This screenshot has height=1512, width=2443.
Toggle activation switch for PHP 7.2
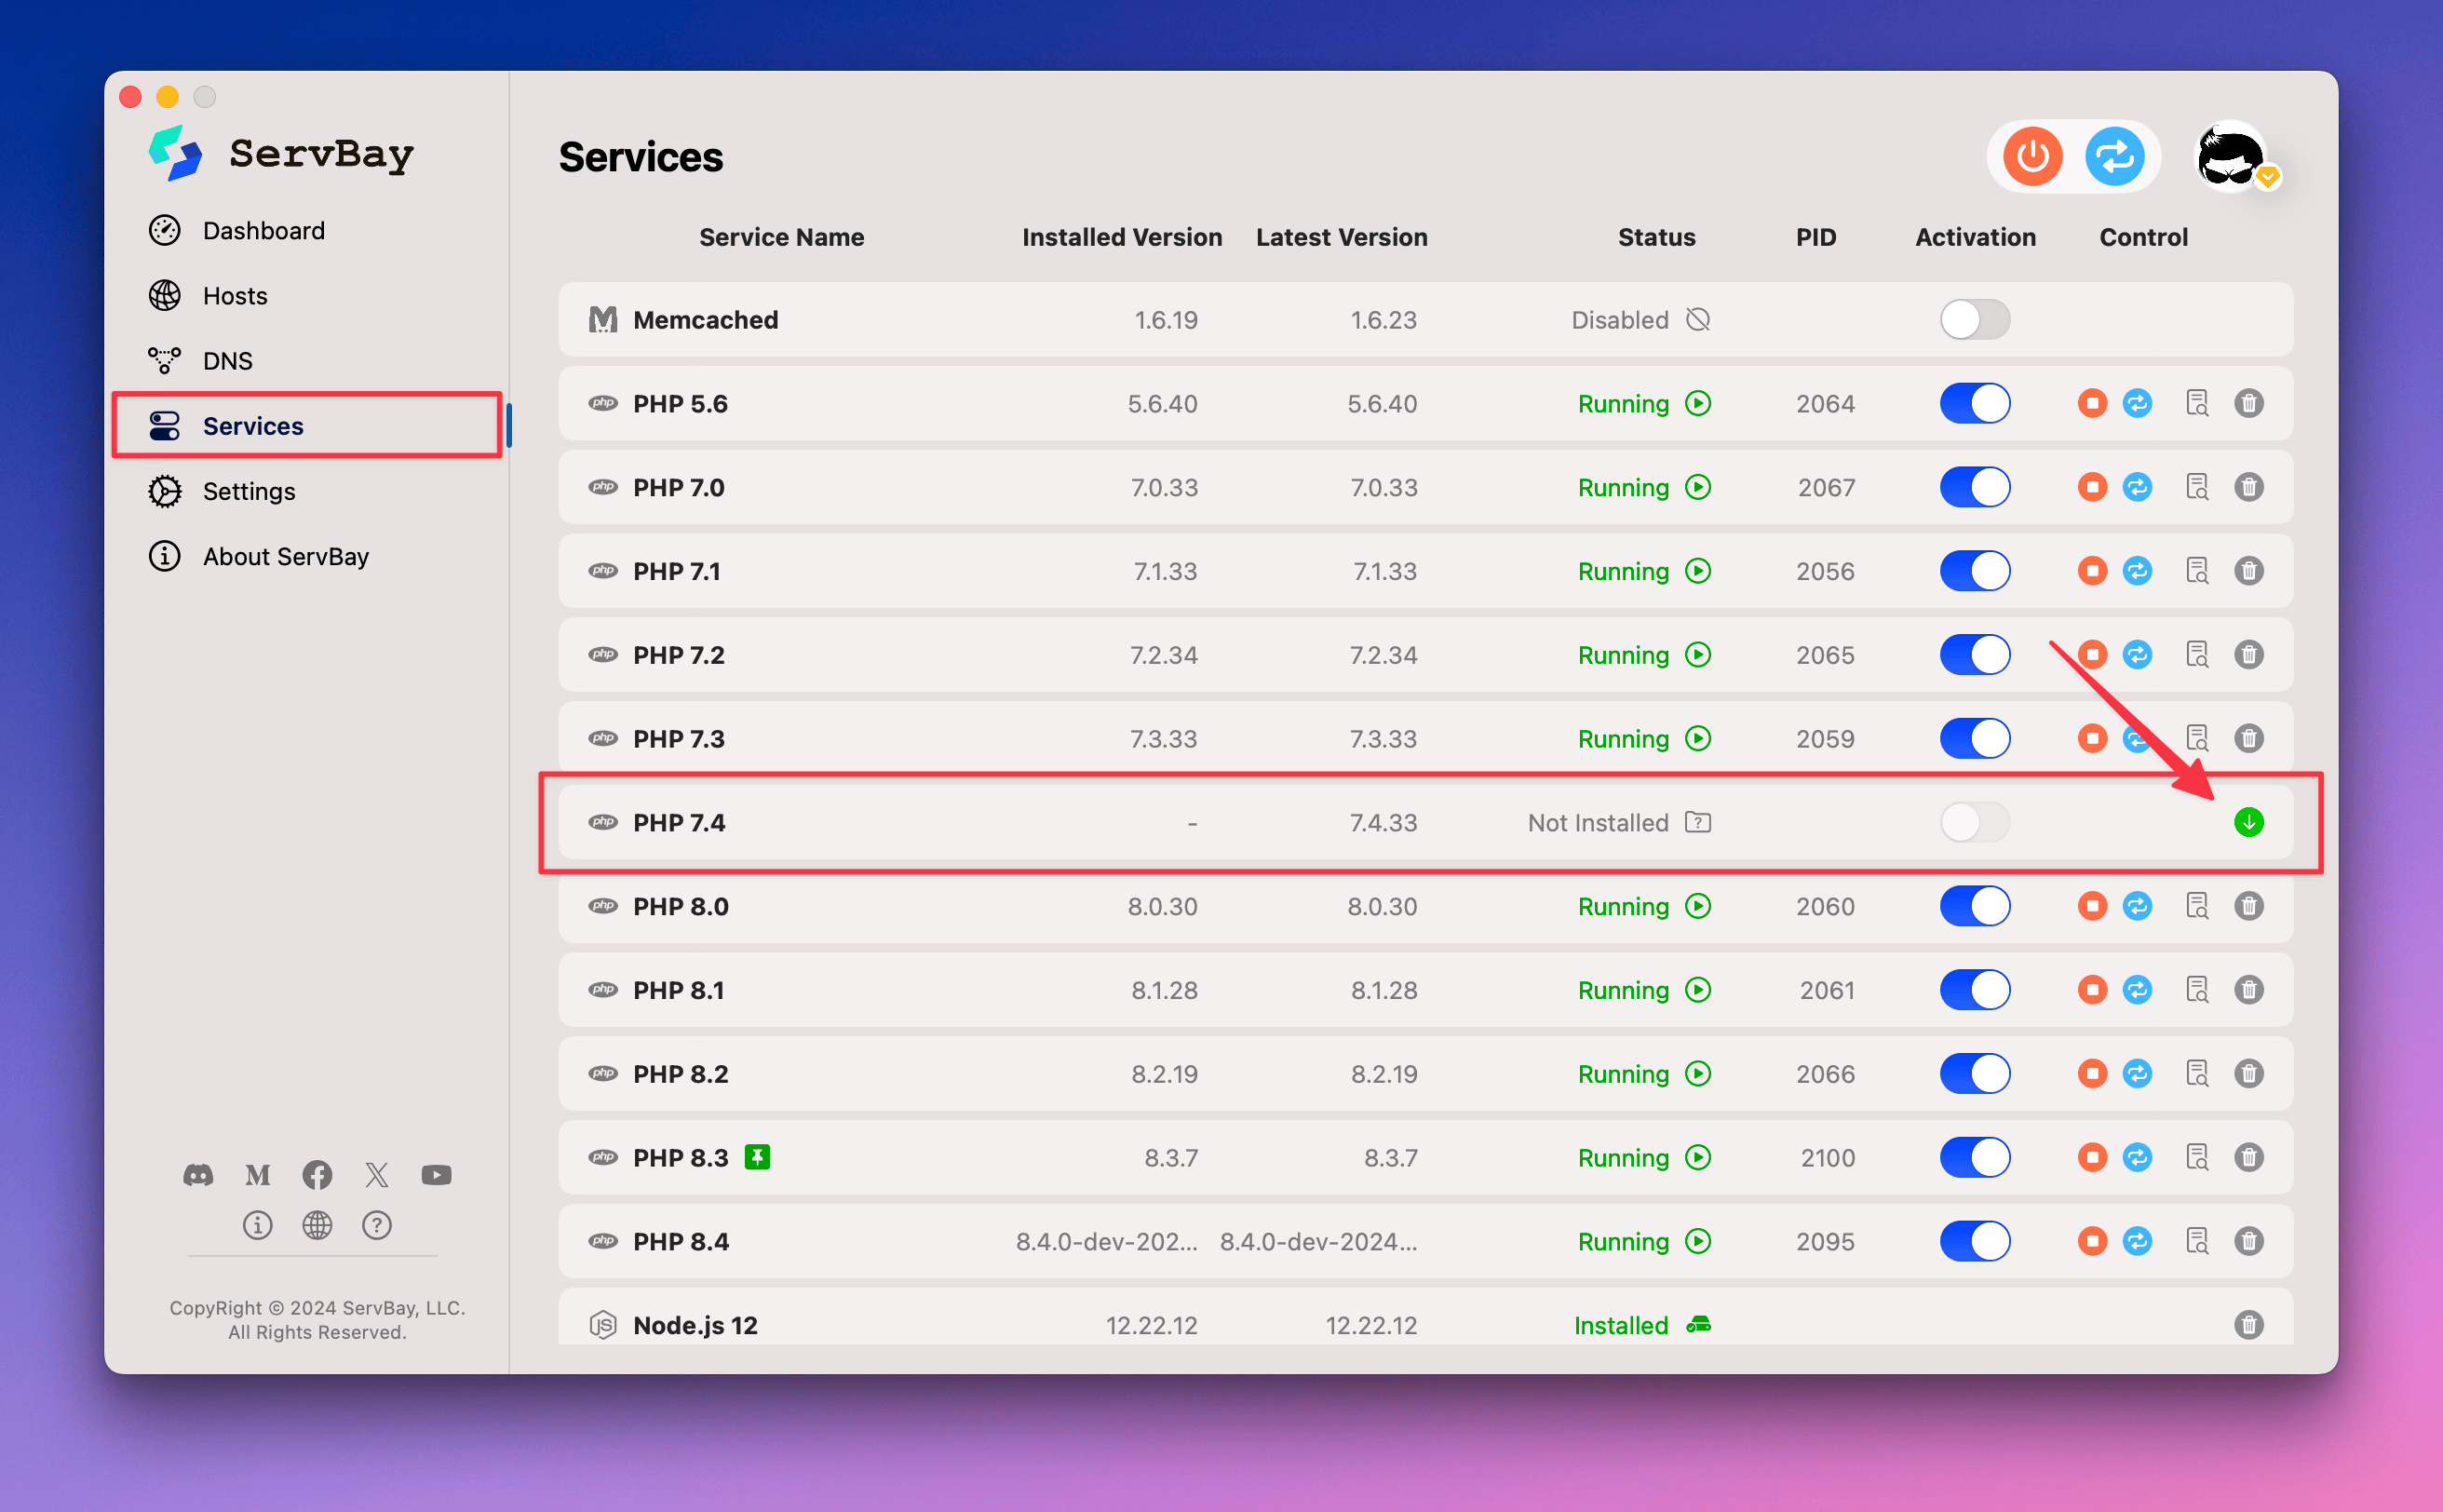pyautogui.click(x=1974, y=653)
